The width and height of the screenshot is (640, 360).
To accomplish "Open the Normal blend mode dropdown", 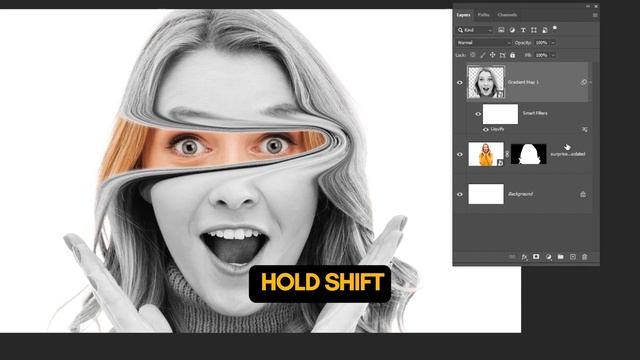I will pos(483,42).
